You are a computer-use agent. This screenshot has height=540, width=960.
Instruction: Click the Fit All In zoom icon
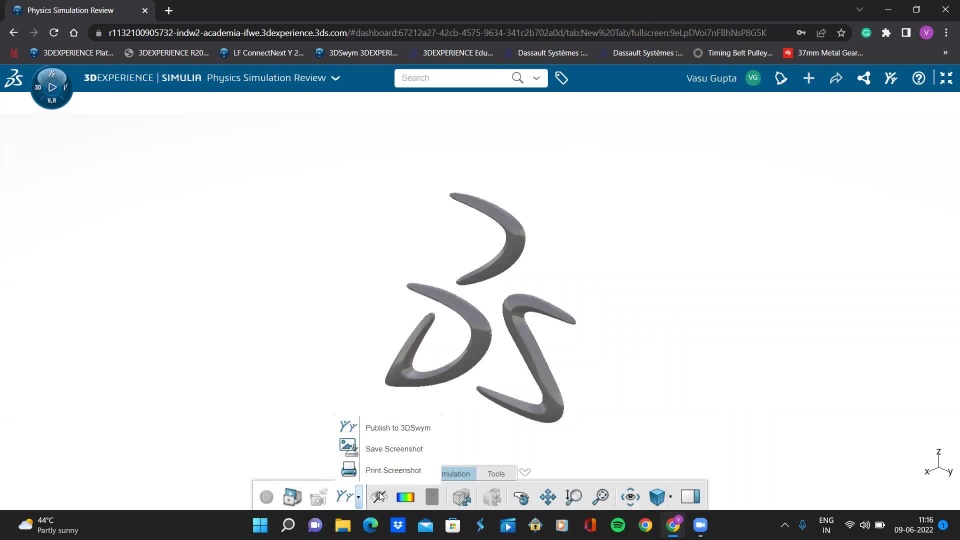click(x=601, y=497)
